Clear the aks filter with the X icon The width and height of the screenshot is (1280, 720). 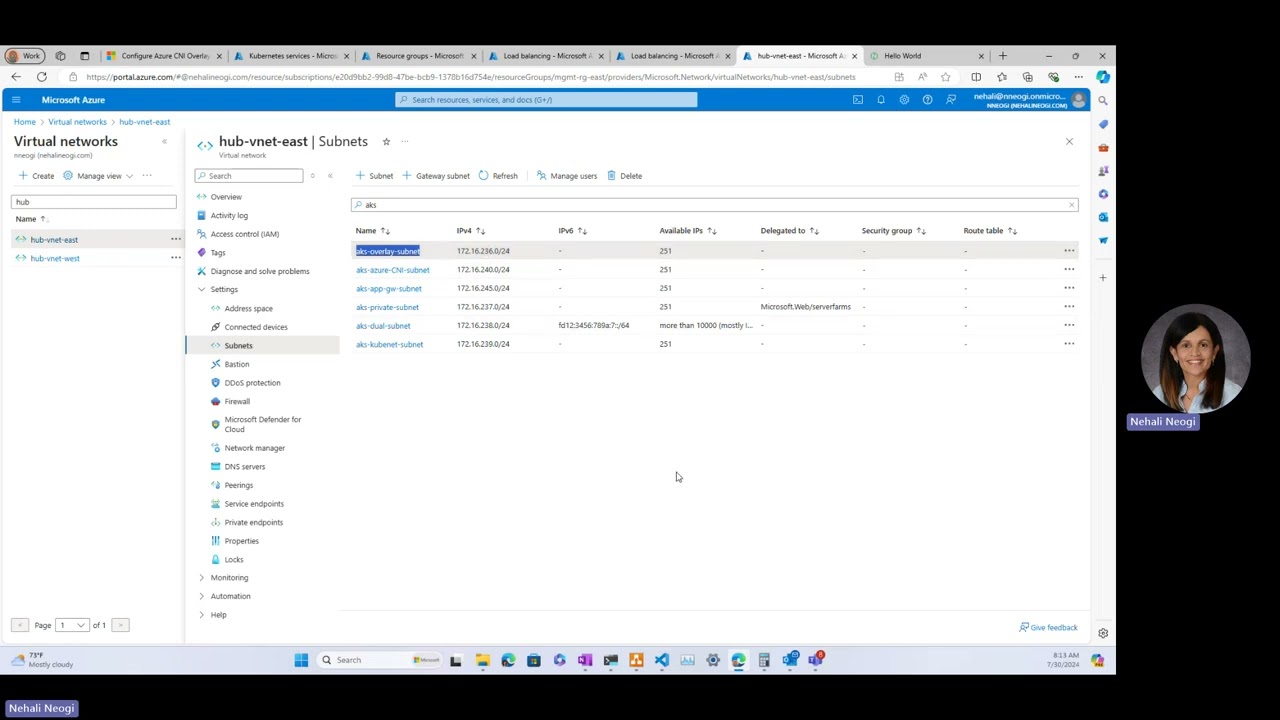1071,205
